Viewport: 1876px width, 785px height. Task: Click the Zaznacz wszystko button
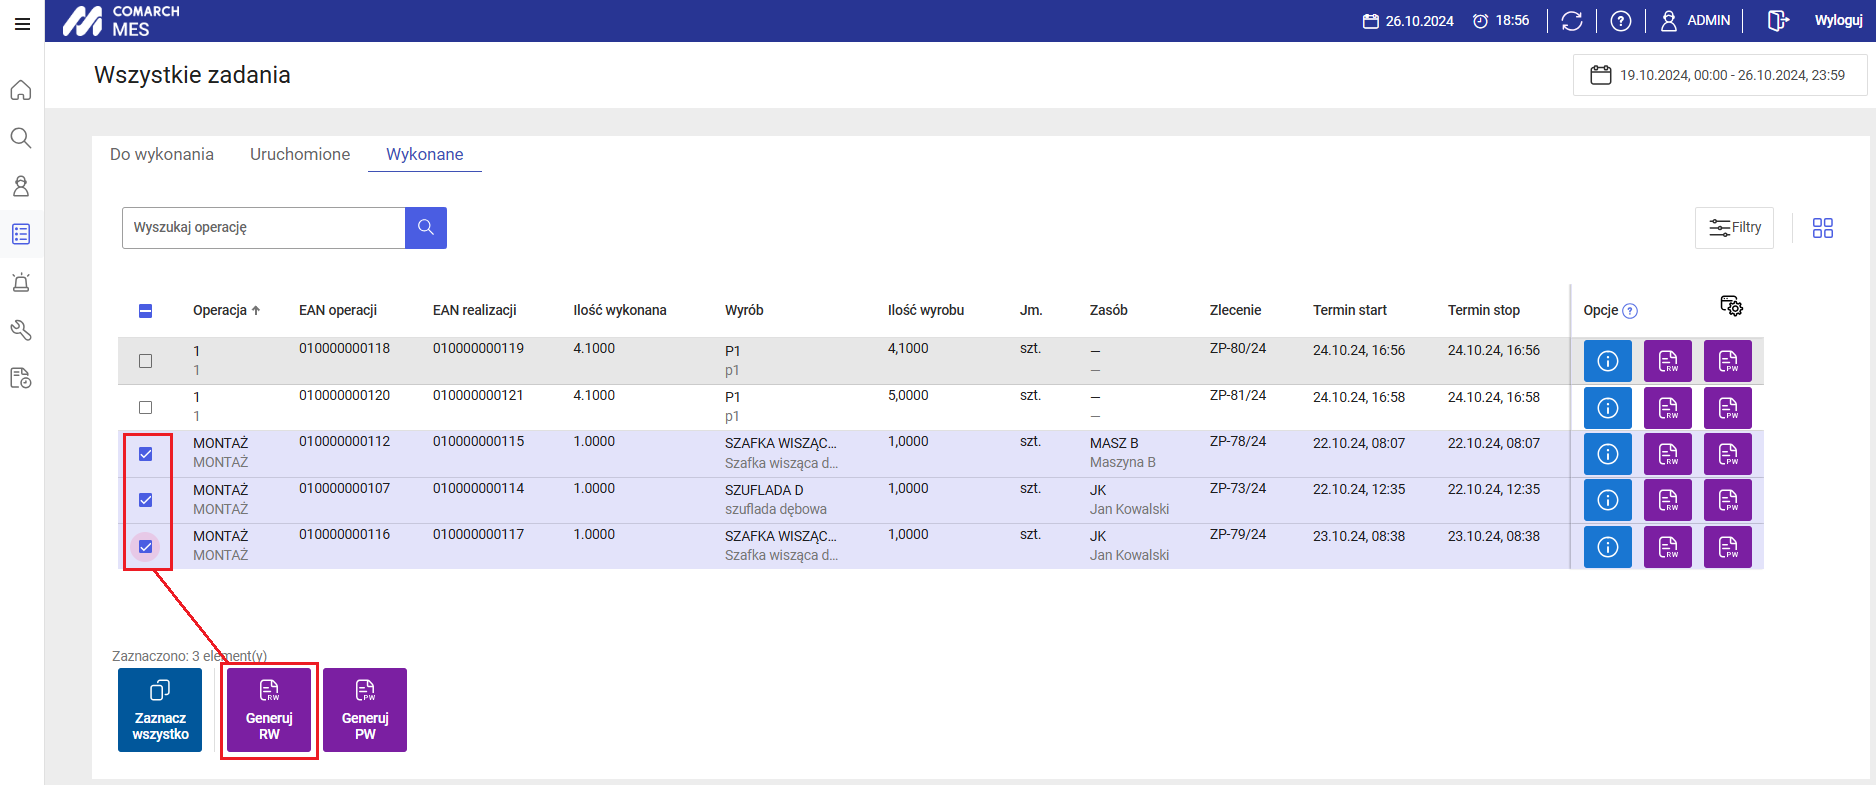pyautogui.click(x=160, y=710)
